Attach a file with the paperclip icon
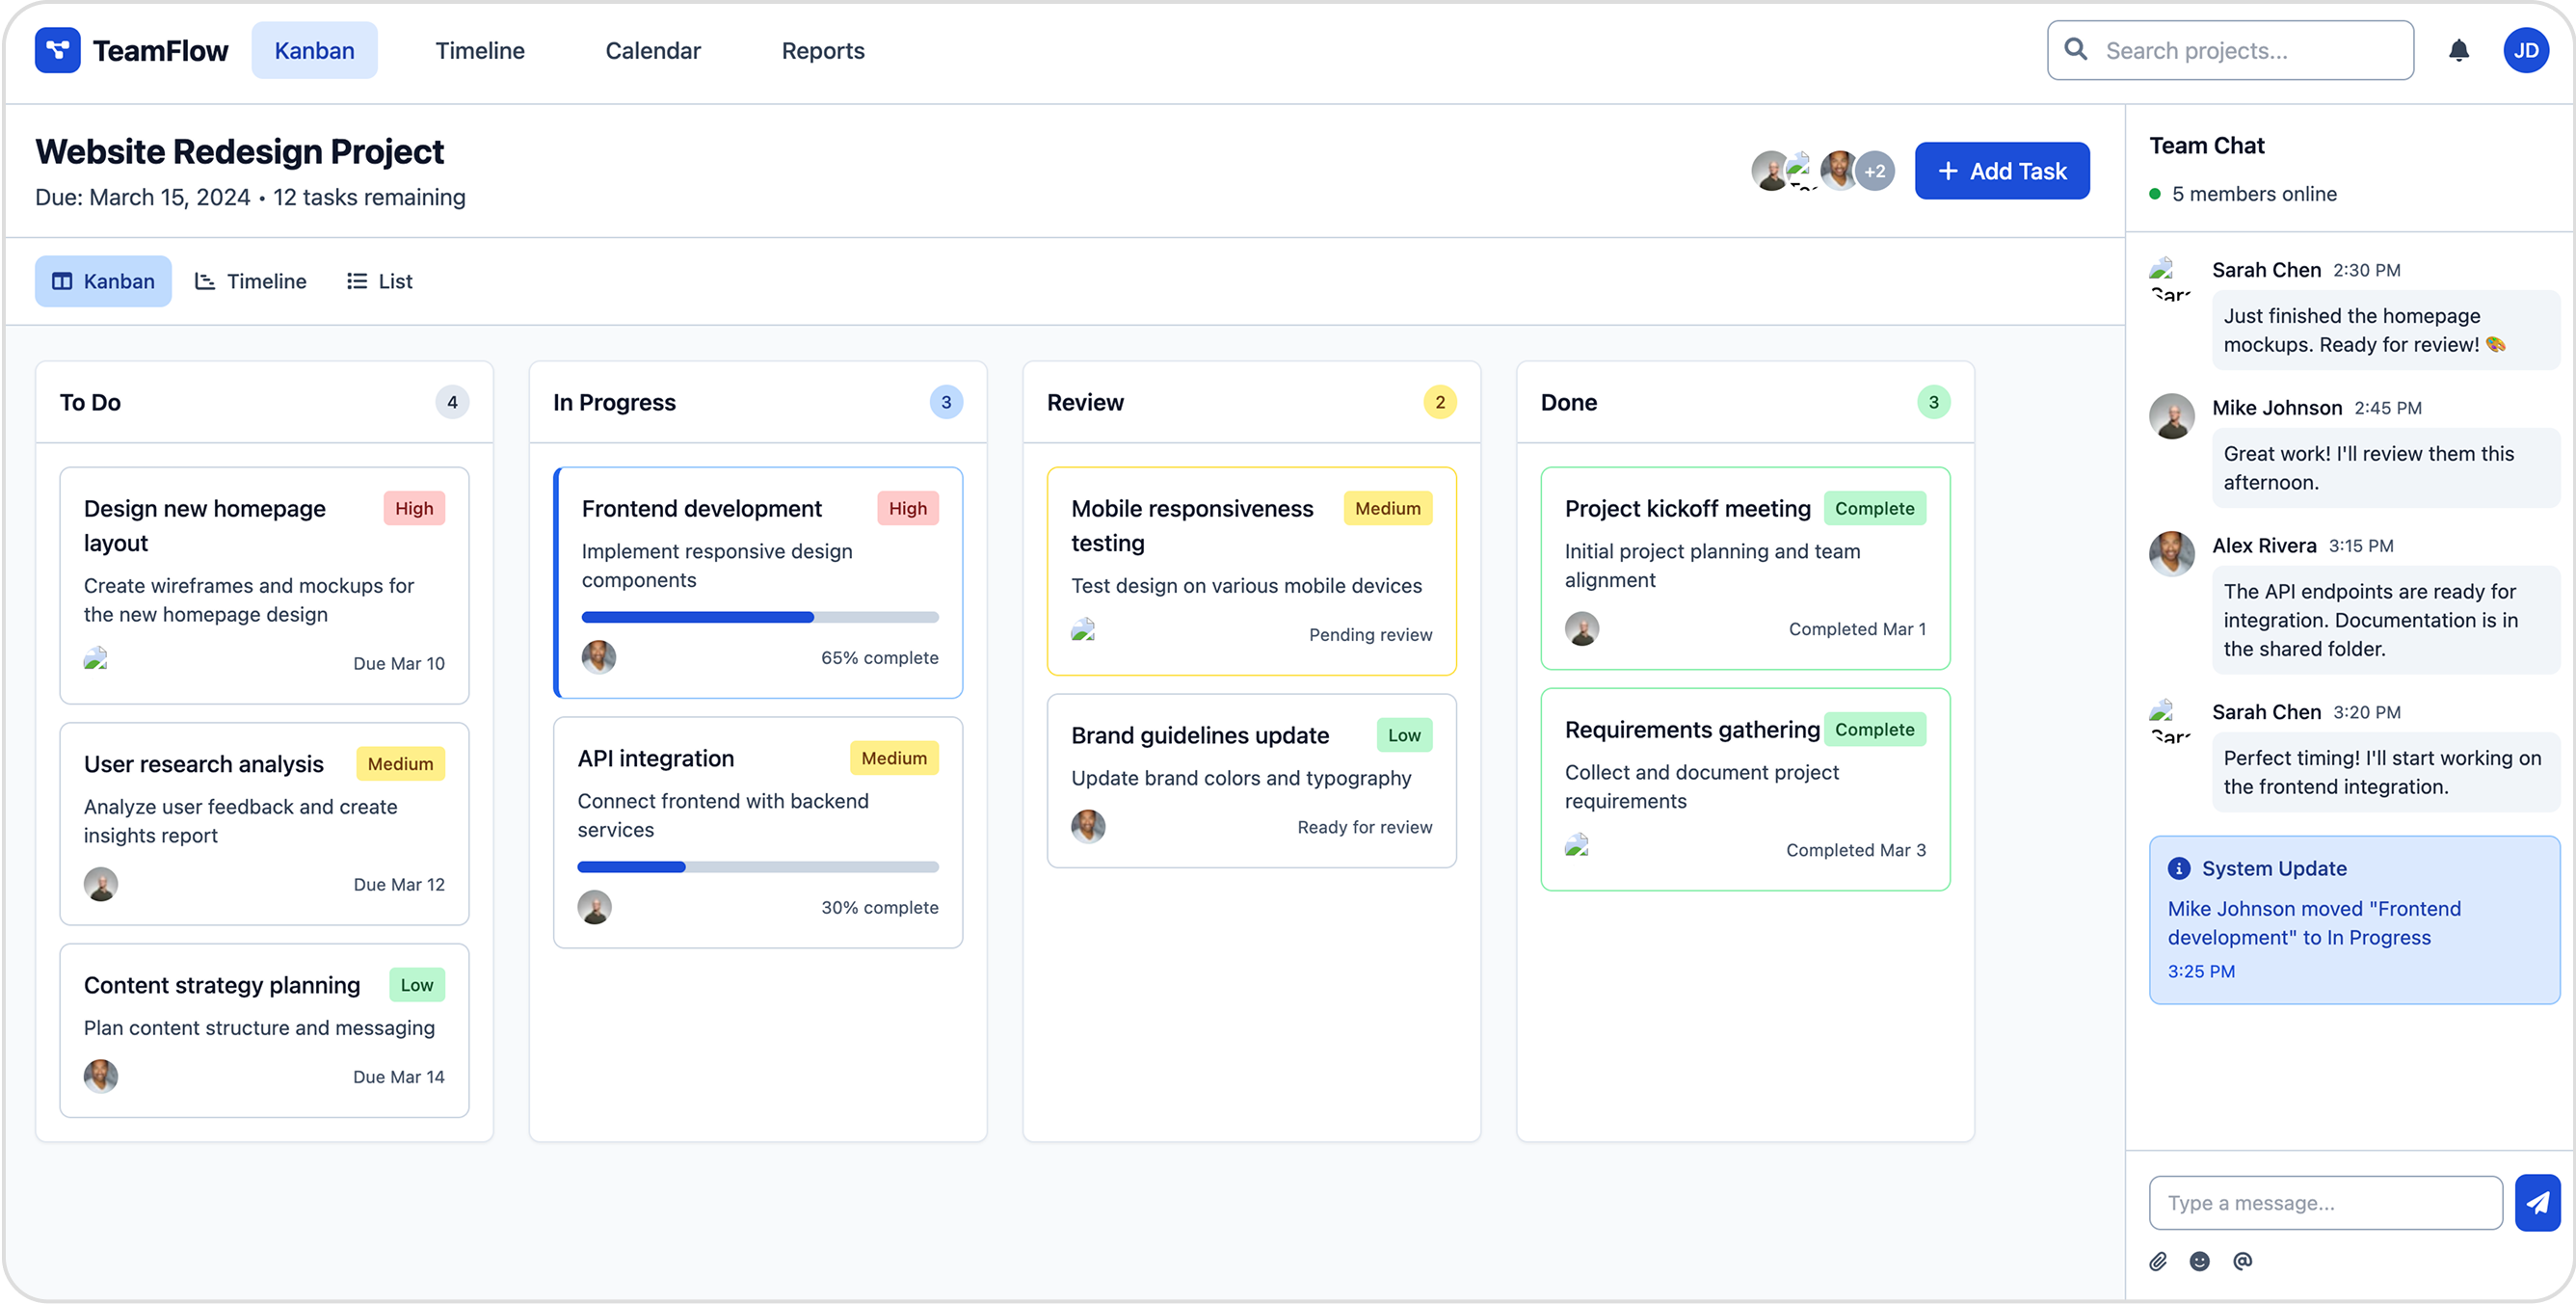 click(2160, 1260)
